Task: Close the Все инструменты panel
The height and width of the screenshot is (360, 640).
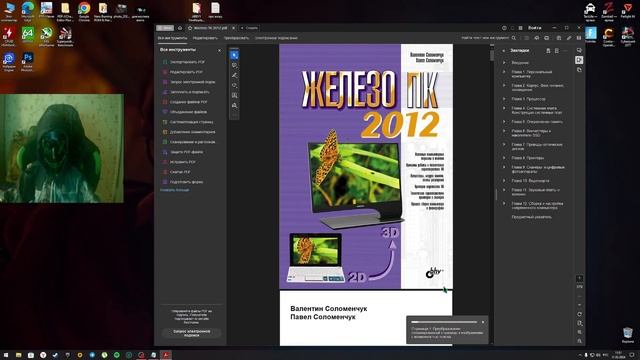Action: [219, 50]
